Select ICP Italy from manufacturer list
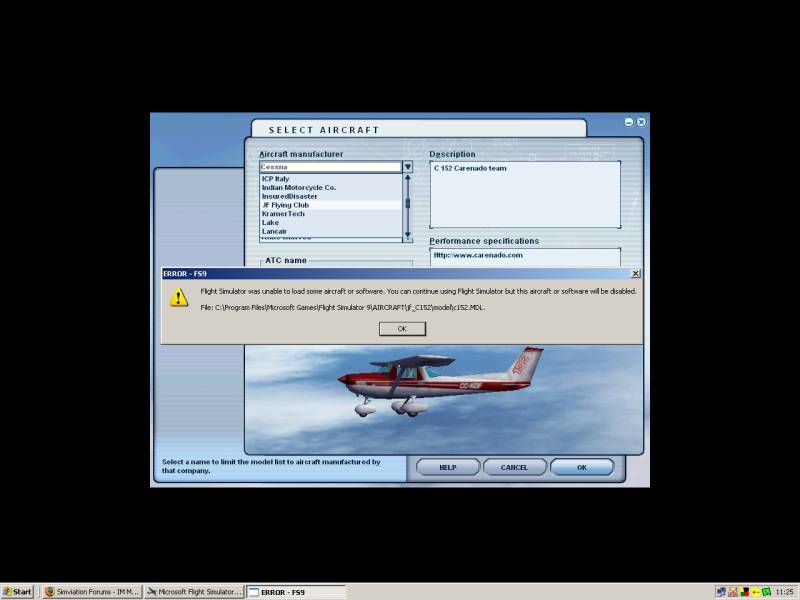 276,179
